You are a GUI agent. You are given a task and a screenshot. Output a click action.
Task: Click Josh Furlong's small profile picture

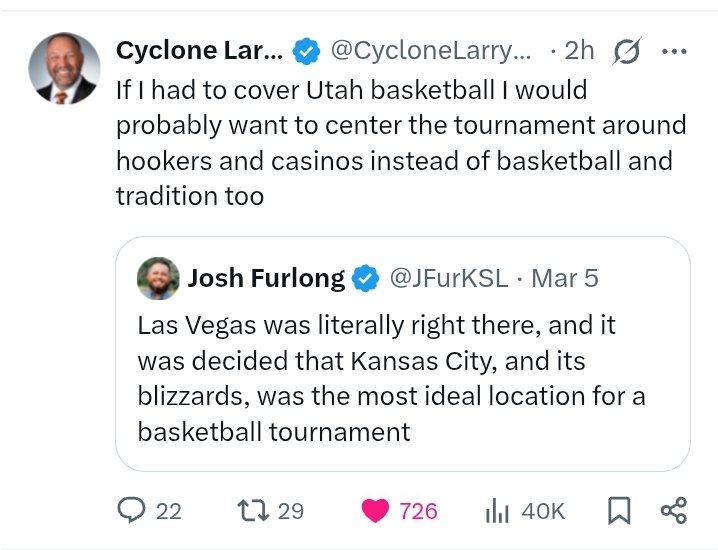158,278
